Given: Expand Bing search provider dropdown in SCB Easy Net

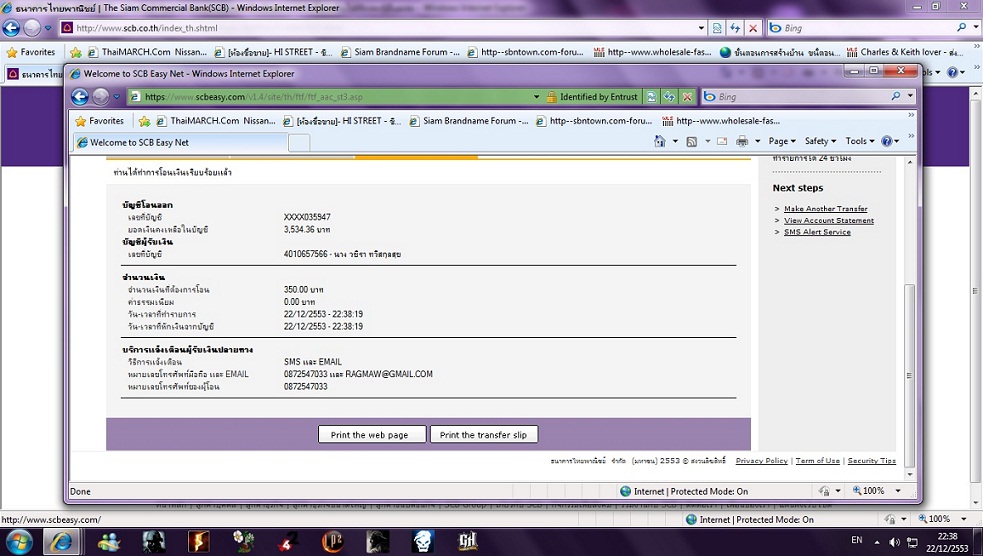Looking at the screenshot, I should click(x=910, y=96).
